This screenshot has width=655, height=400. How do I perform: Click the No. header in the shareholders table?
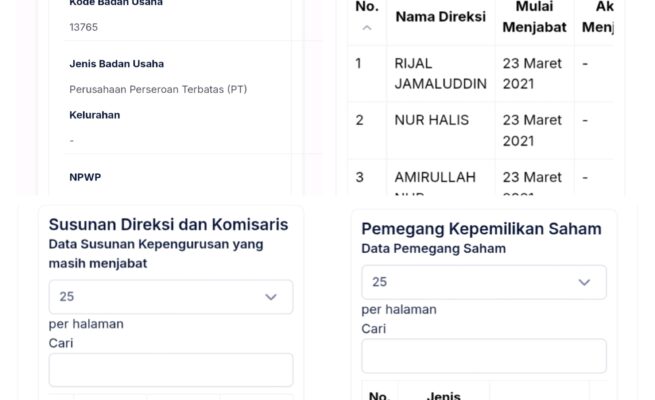click(379, 395)
